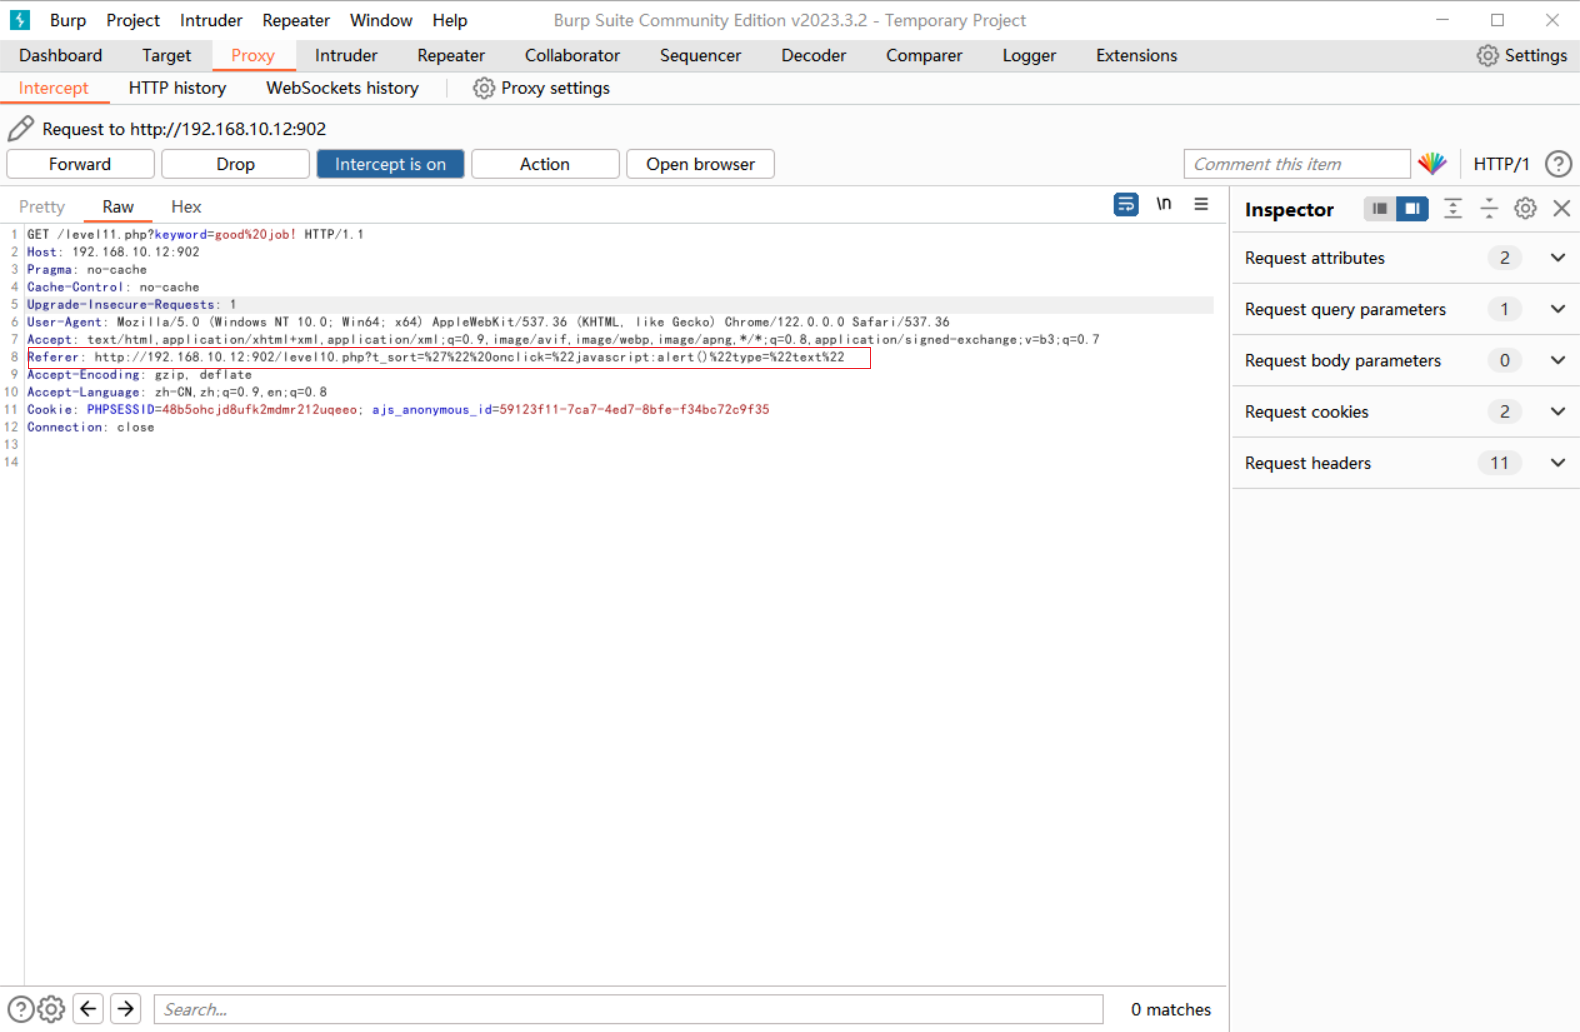
Task: Click the pencil edit target icon
Action: click(21, 129)
